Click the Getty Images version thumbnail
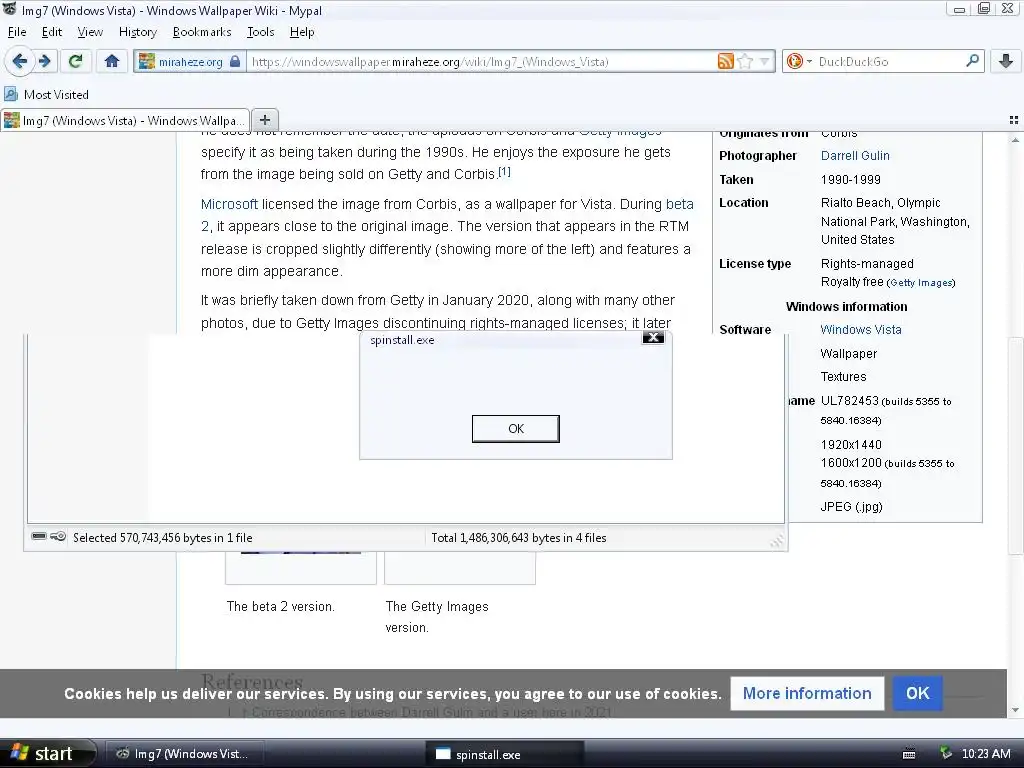 [x=460, y=567]
